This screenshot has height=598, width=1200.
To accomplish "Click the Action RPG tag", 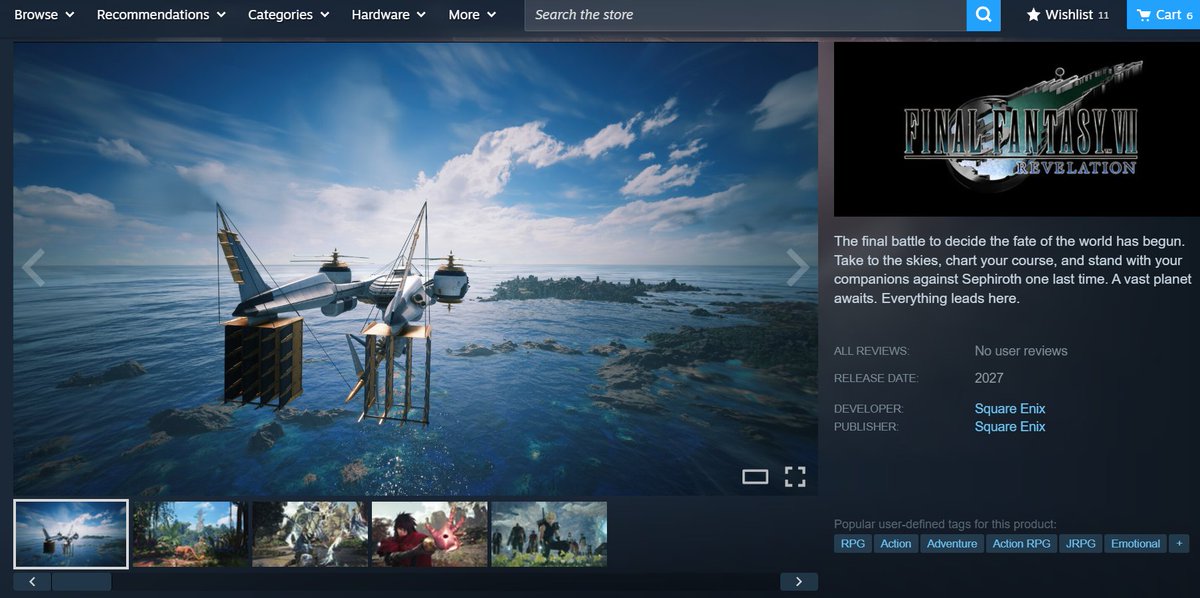I will click(x=1022, y=544).
